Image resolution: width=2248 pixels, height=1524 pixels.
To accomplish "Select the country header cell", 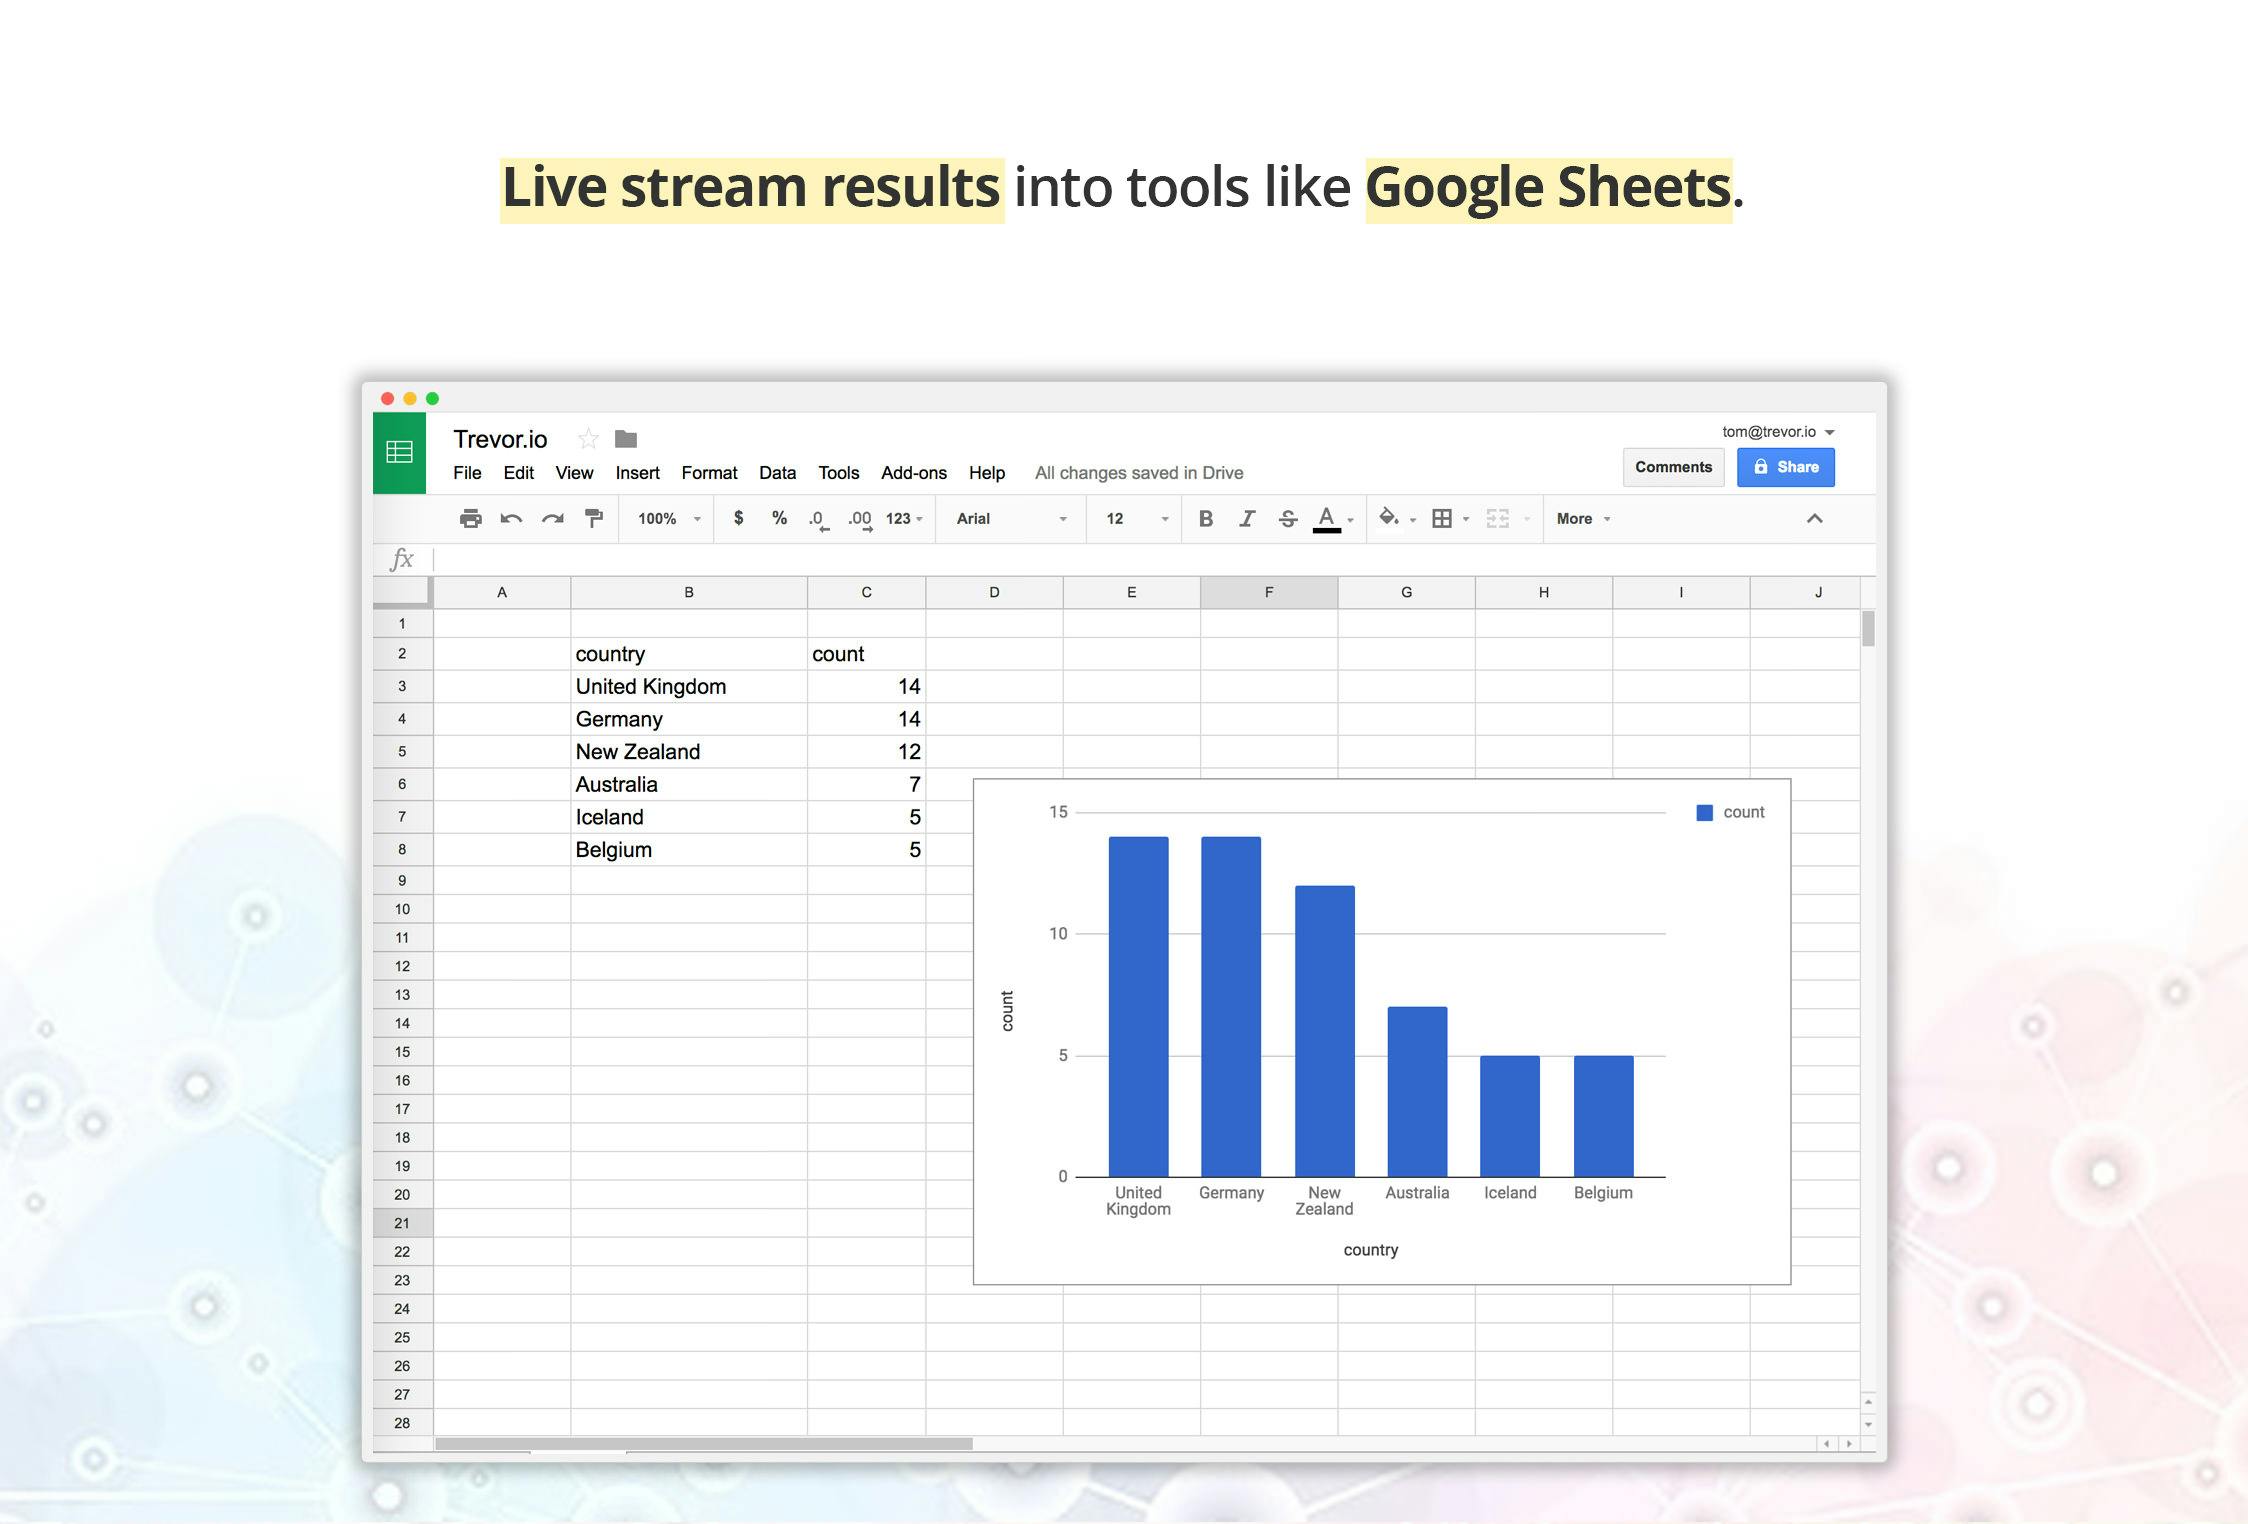I will tap(689, 654).
